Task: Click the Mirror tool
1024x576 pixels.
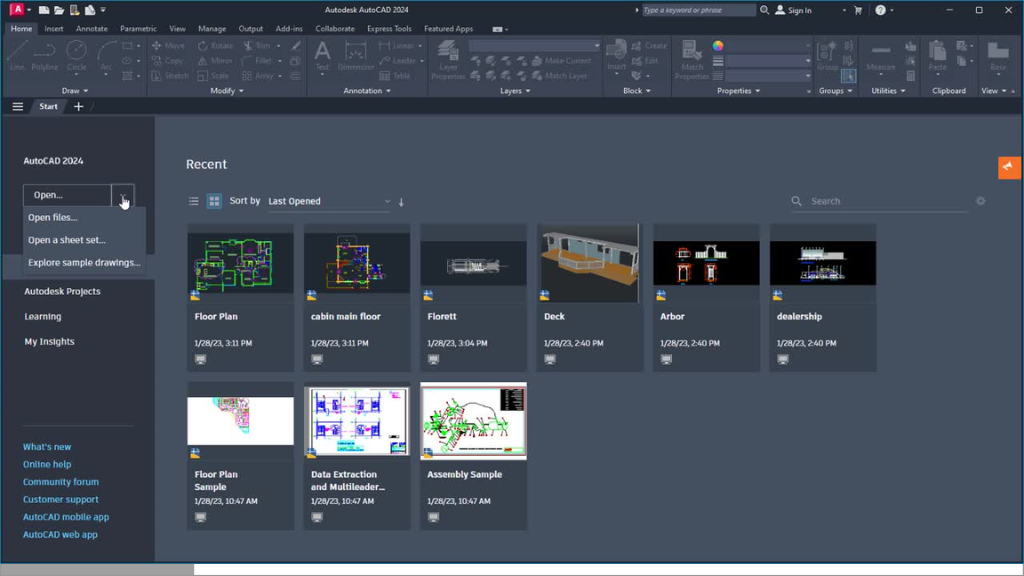Action: pyautogui.click(x=216, y=61)
